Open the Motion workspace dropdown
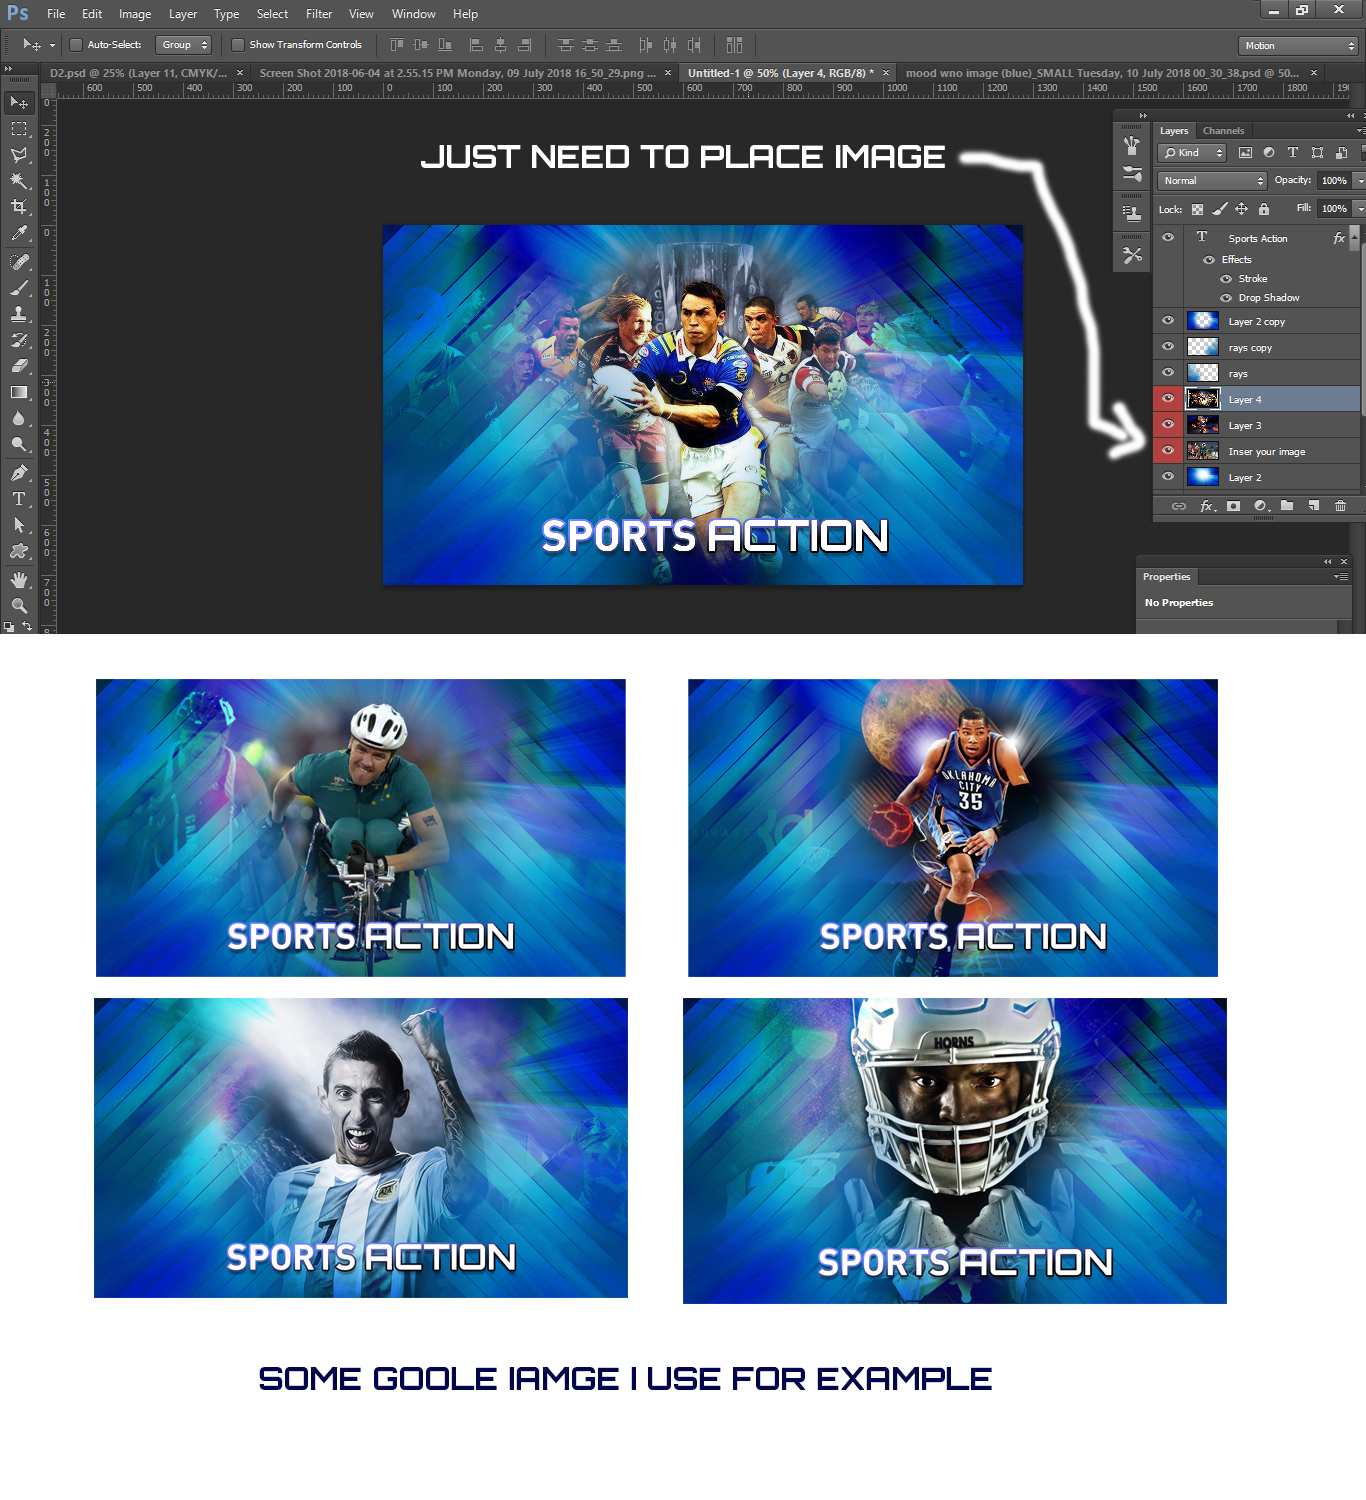The height and width of the screenshot is (1500, 1366). [x=1298, y=46]
